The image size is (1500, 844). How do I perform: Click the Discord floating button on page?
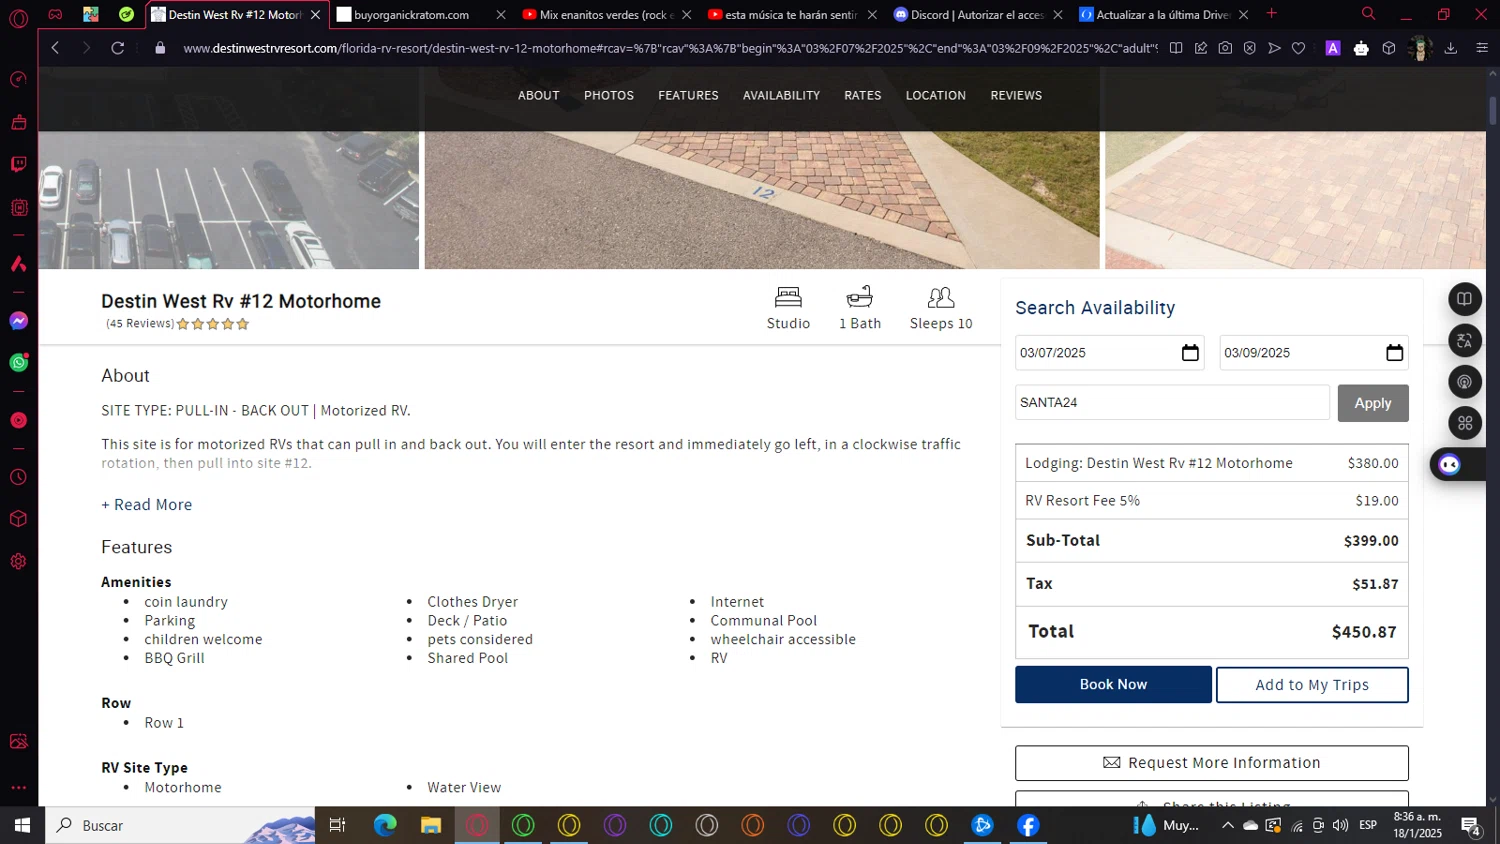(x=1450, y=464)
